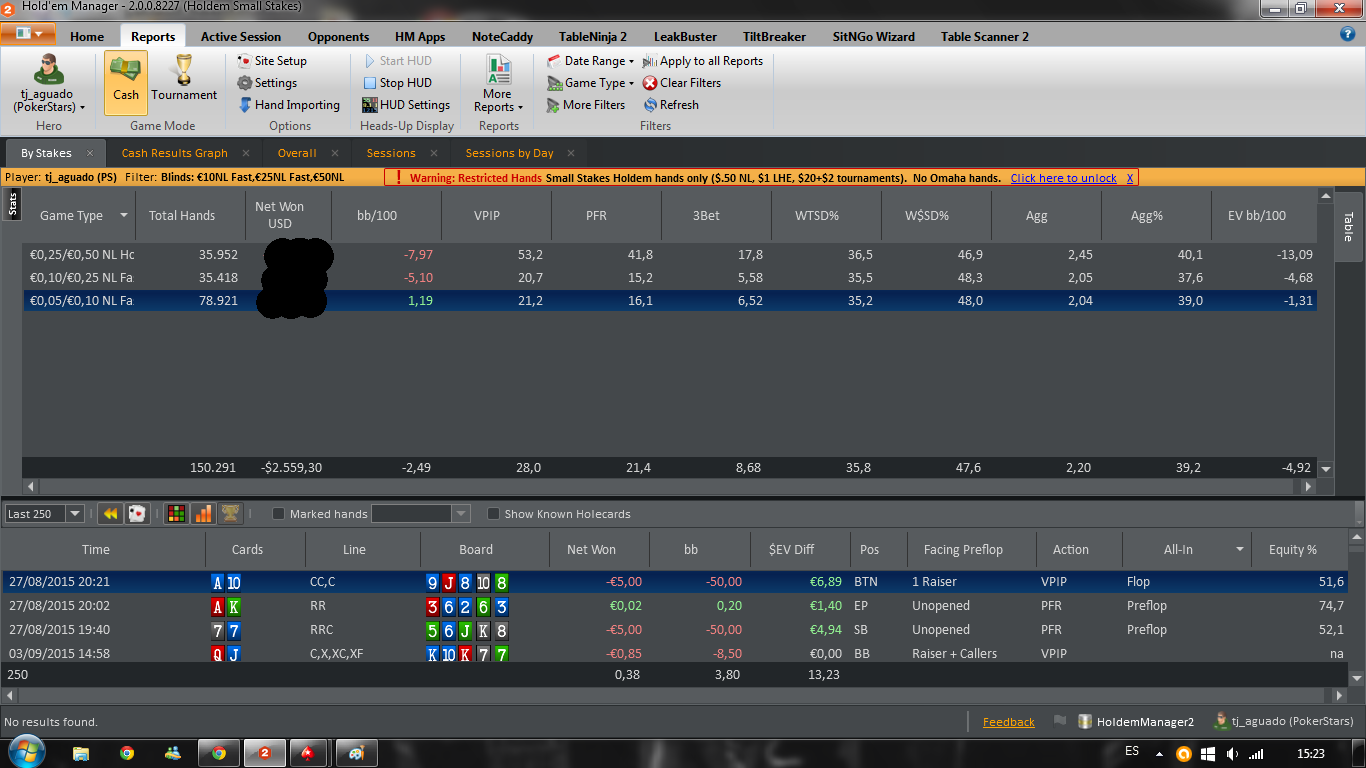This screenshot has height=768, width=1366.
Task: Open the vertical Table side panel
Action: click(x=1347, y=227)
